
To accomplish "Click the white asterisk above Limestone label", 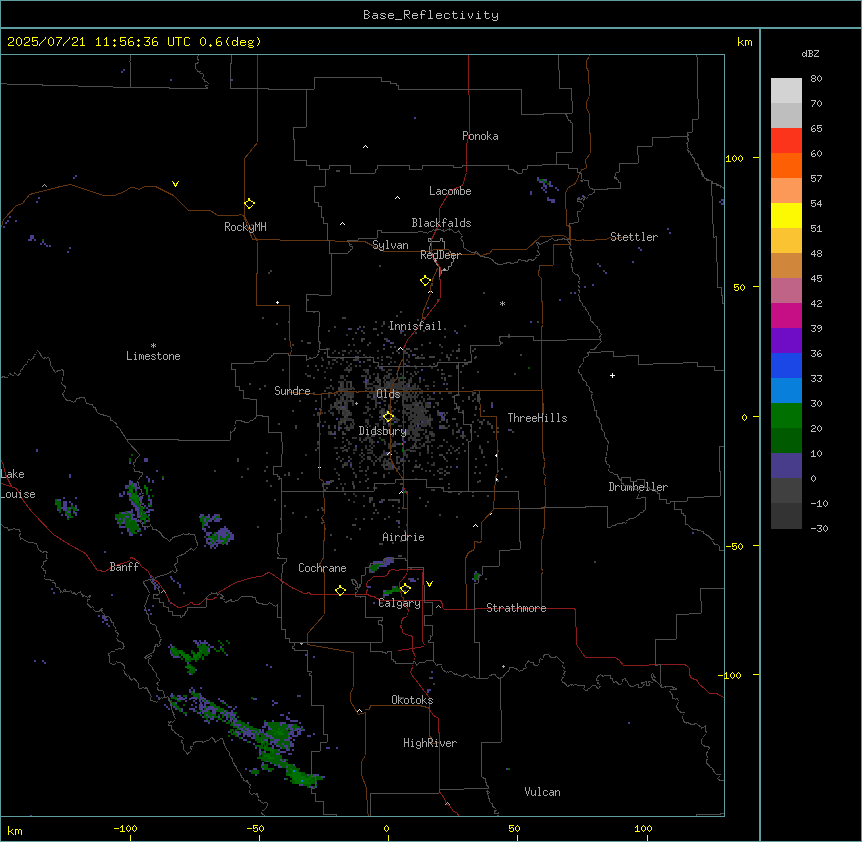I will coord(153,346).
